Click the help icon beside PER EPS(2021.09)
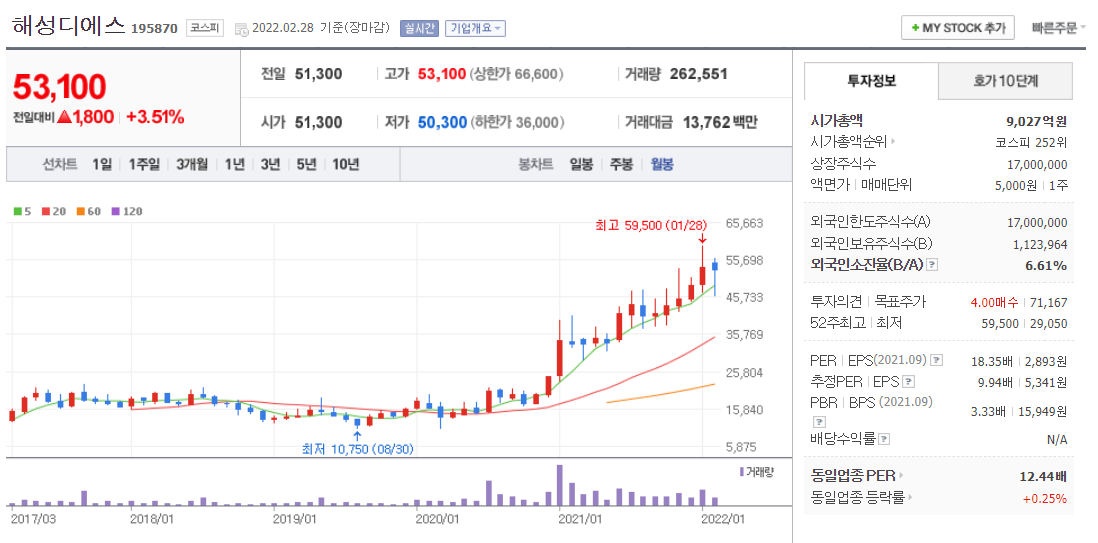Viewport: 1098px width, 543px height. (x=937, y=360)
